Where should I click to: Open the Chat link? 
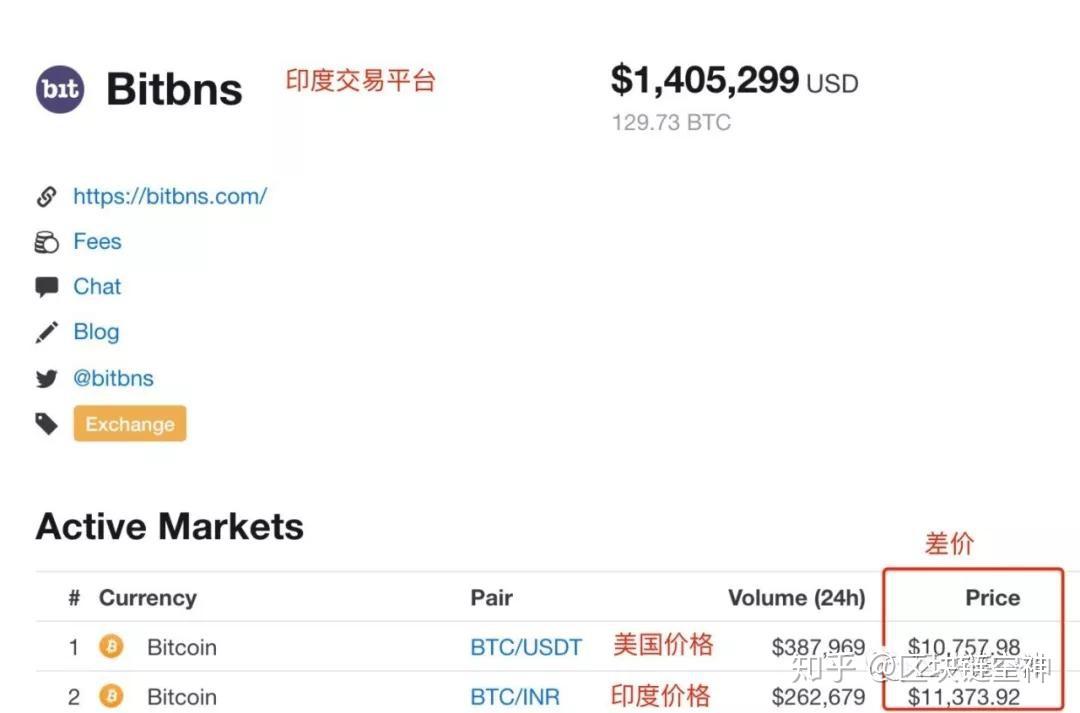coord(97,287)
